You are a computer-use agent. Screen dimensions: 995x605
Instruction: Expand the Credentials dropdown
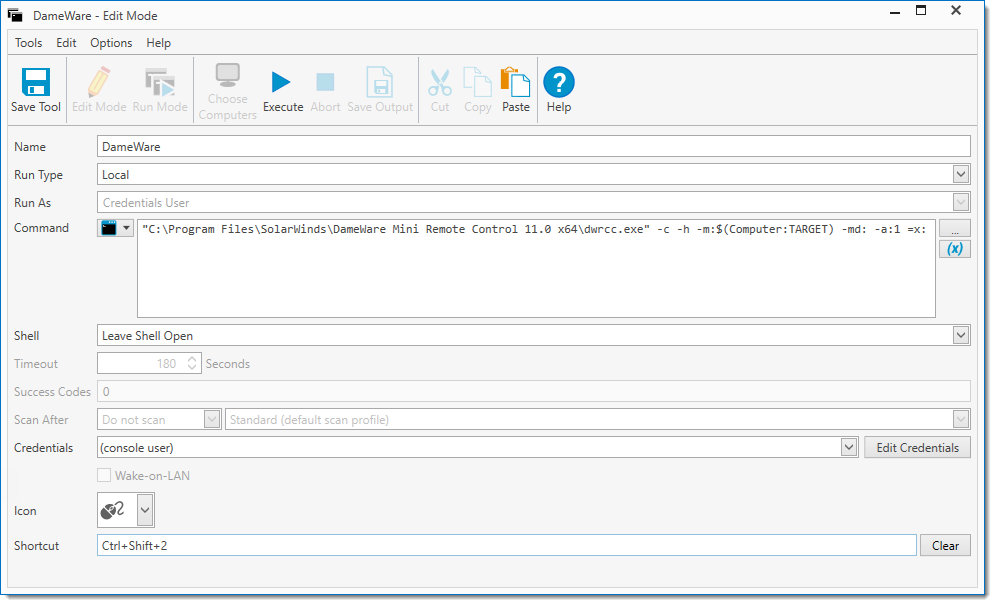849,448
